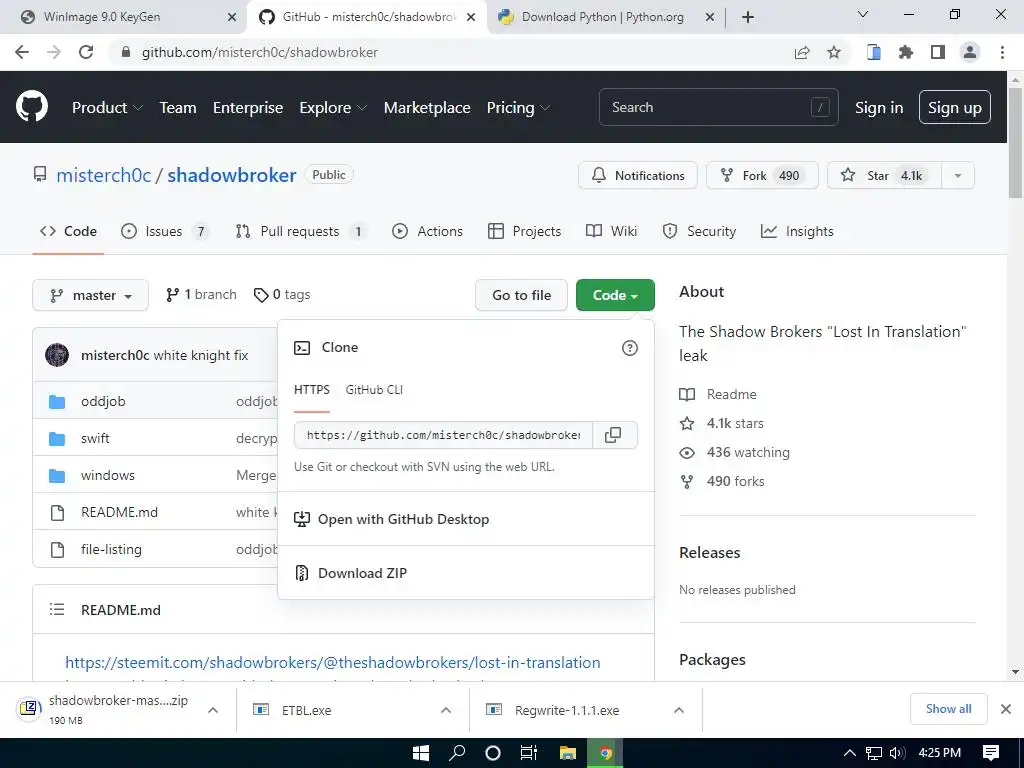Viewport: 1024px width, 768px height.
Task: Click the Sign up button
Action: point(954,107)
